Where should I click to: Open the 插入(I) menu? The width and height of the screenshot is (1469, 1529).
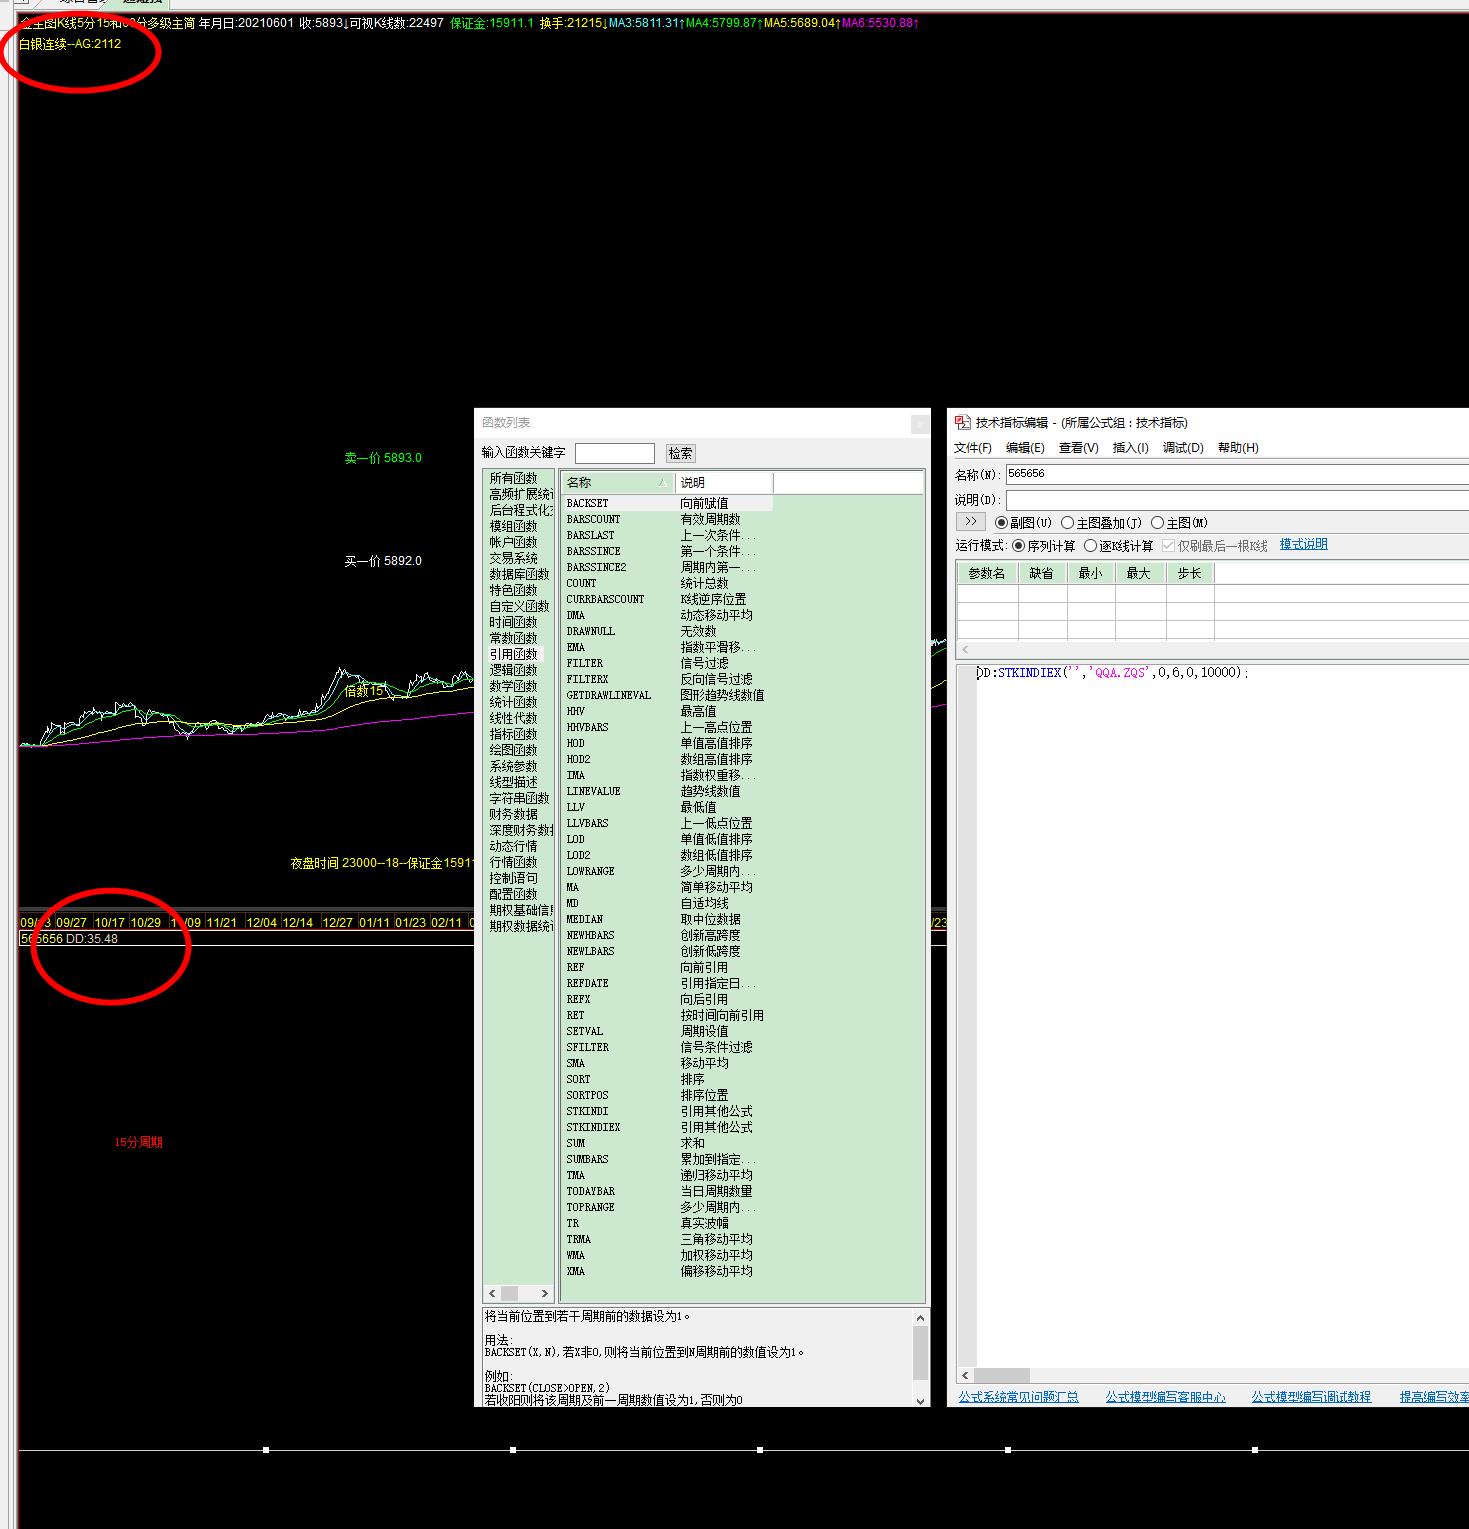[1130, 448]
